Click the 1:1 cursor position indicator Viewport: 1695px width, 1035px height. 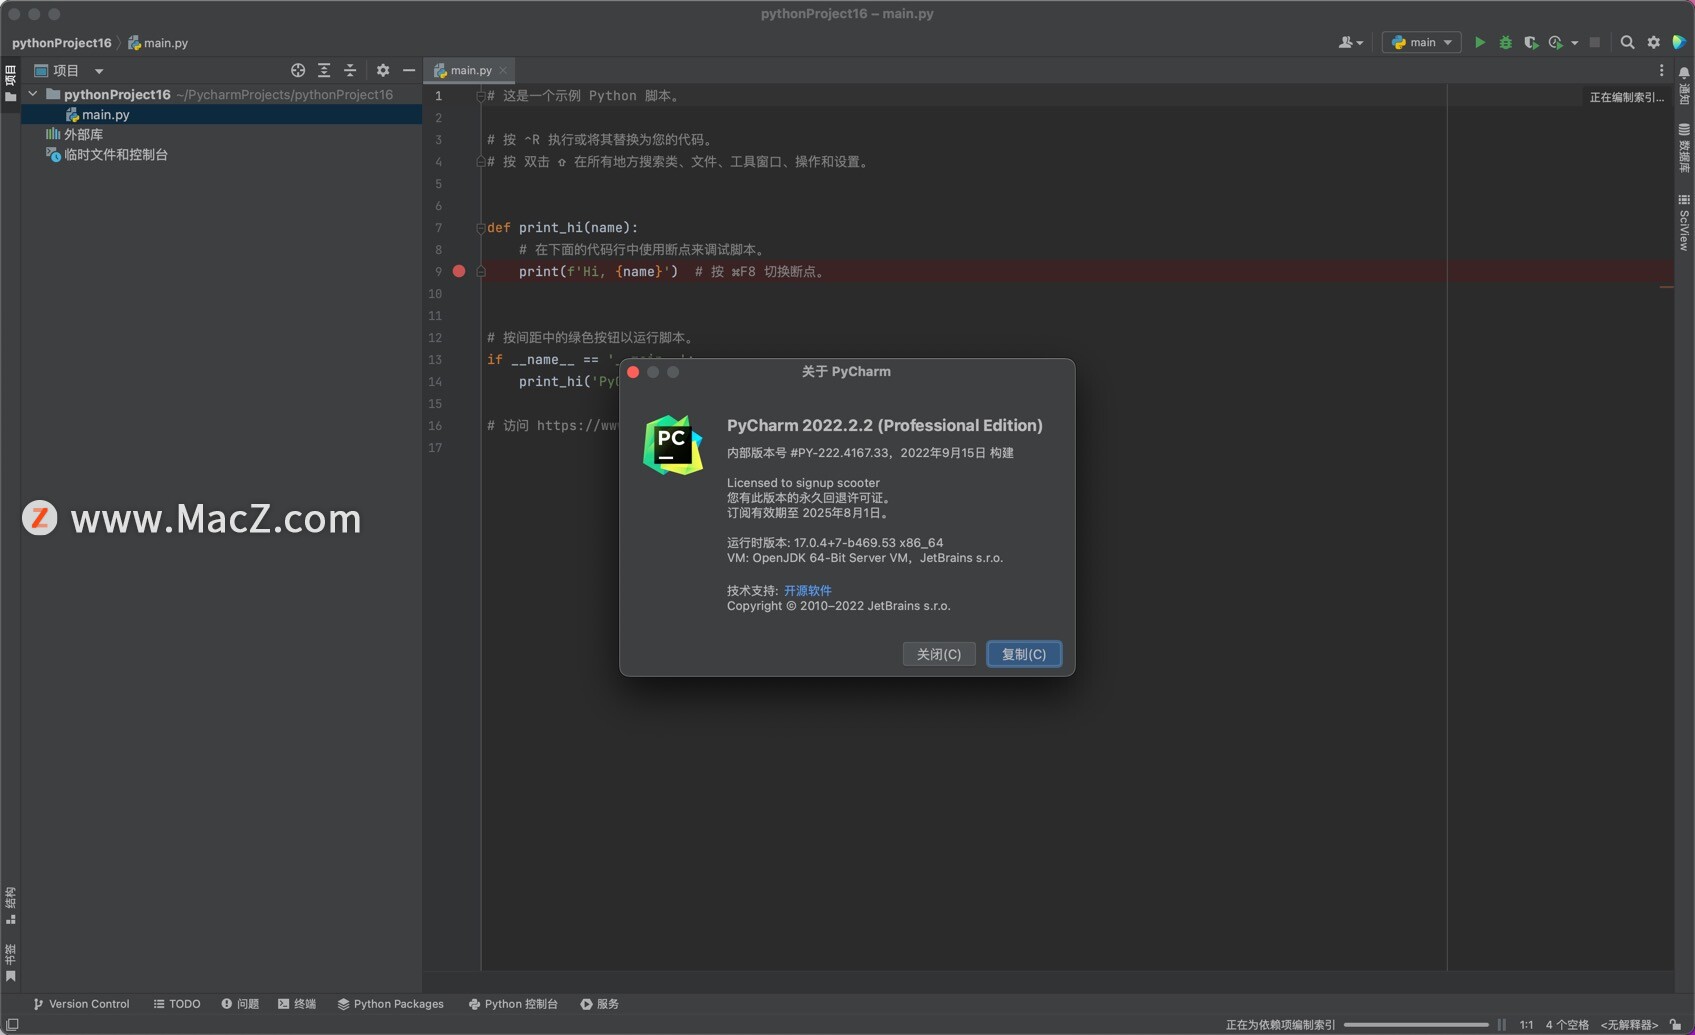[1526, 1025]
